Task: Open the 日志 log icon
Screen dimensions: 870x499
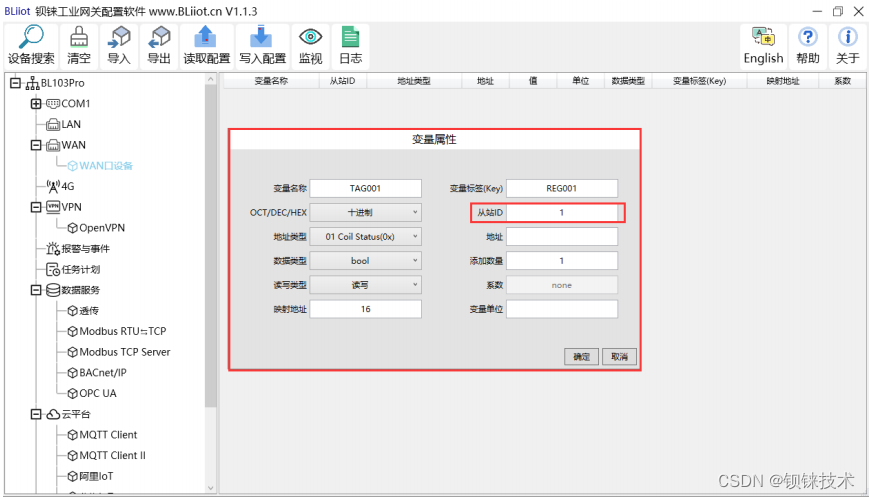Action: point(351,46)
